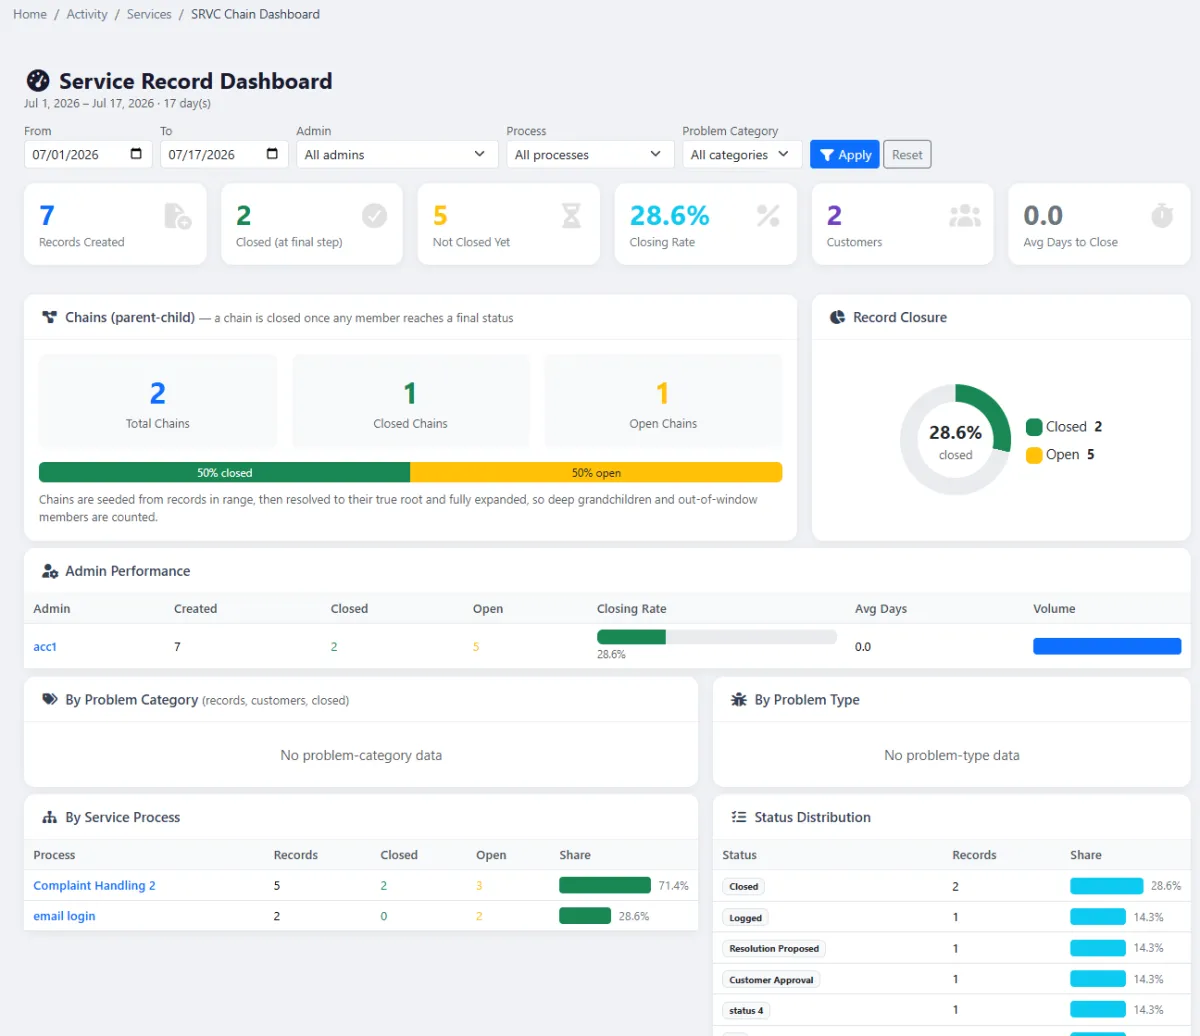Expand the Admin dropdown filter

(x=397, y=154)
